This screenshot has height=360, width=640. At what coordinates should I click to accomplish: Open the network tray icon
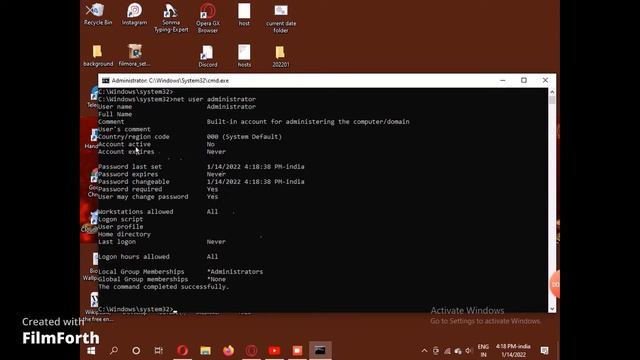(447, 351)
